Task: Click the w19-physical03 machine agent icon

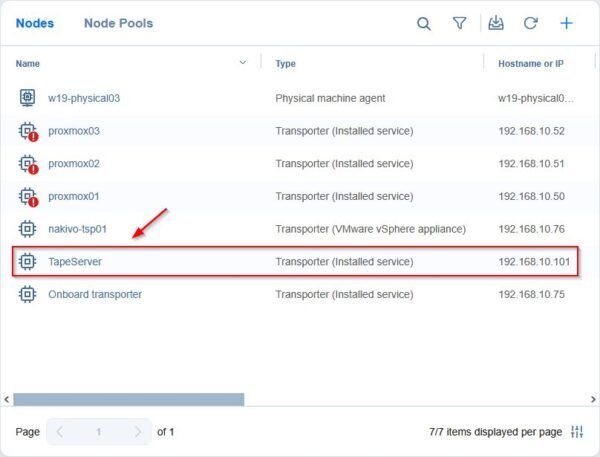Action: coord(27,98)
